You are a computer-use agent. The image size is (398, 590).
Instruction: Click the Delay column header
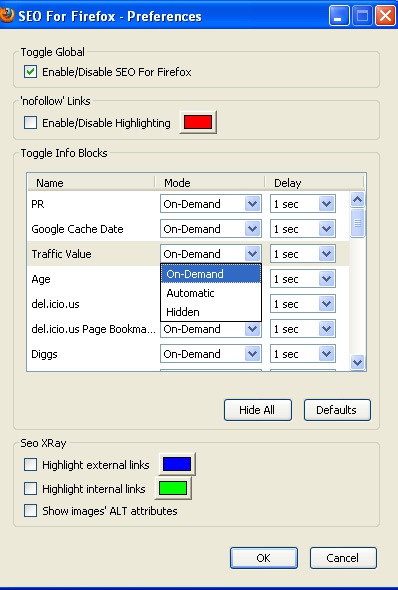pos(314,183)
